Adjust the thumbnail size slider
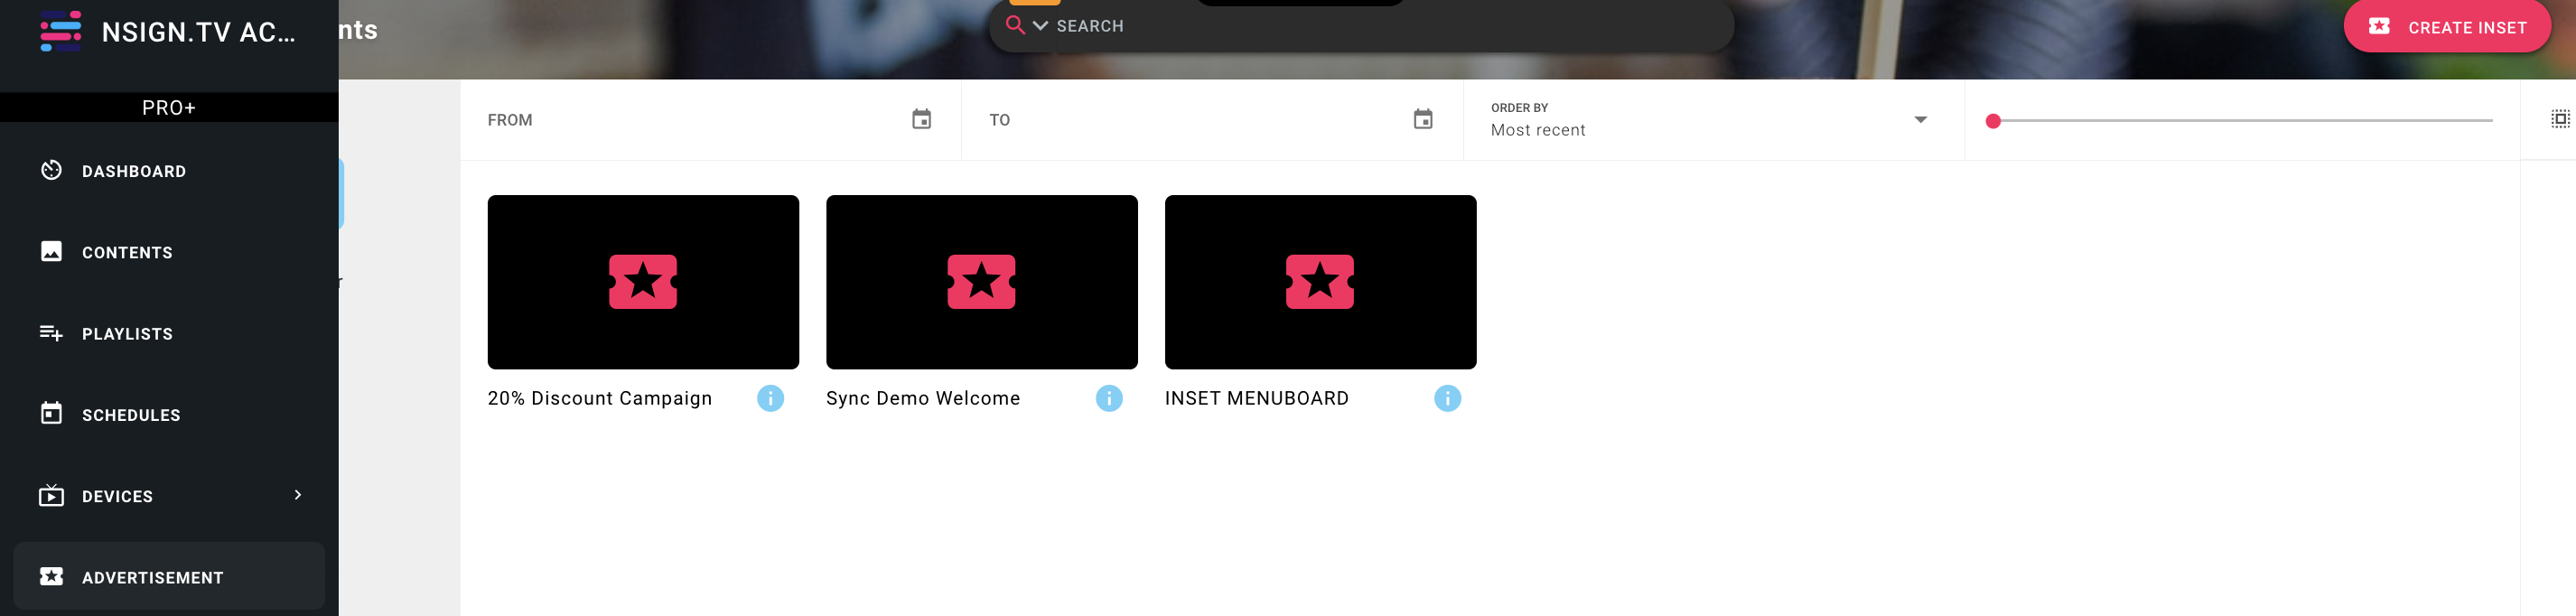 coord(1993,121)
